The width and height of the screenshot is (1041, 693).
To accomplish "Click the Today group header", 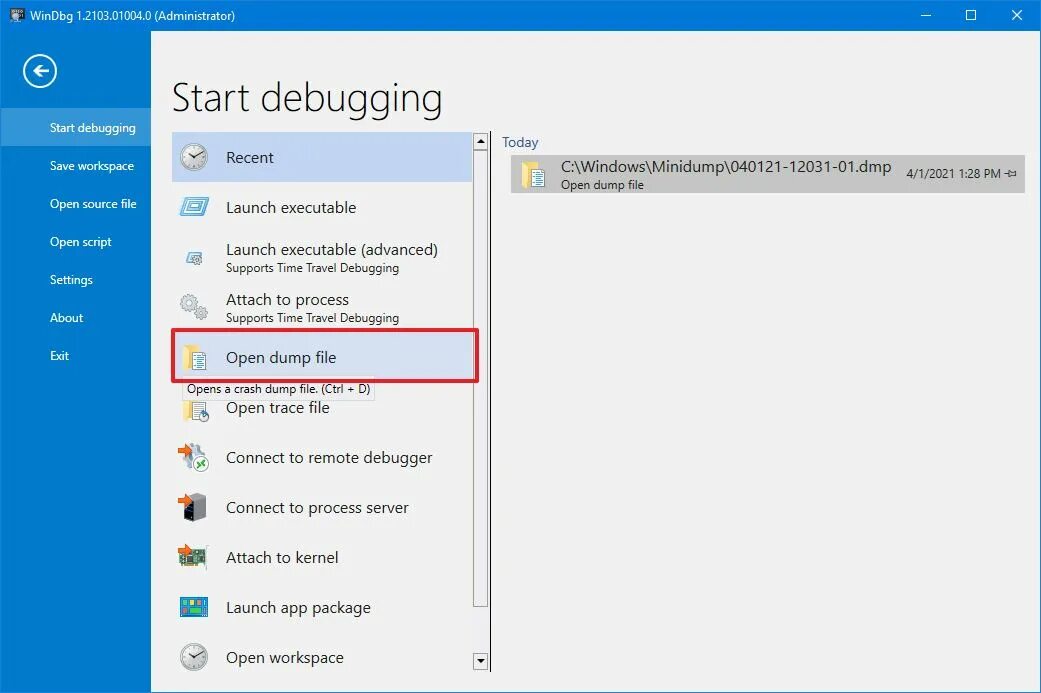I will [x=520, y=142].
